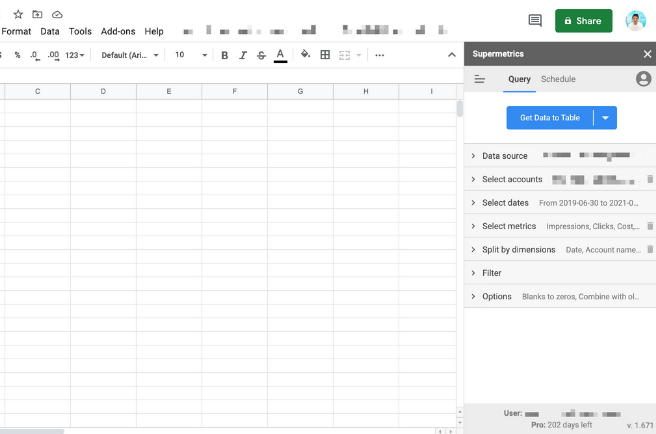Open the cell borders tool
Screen dimensions: 656x434
[325, 55]
